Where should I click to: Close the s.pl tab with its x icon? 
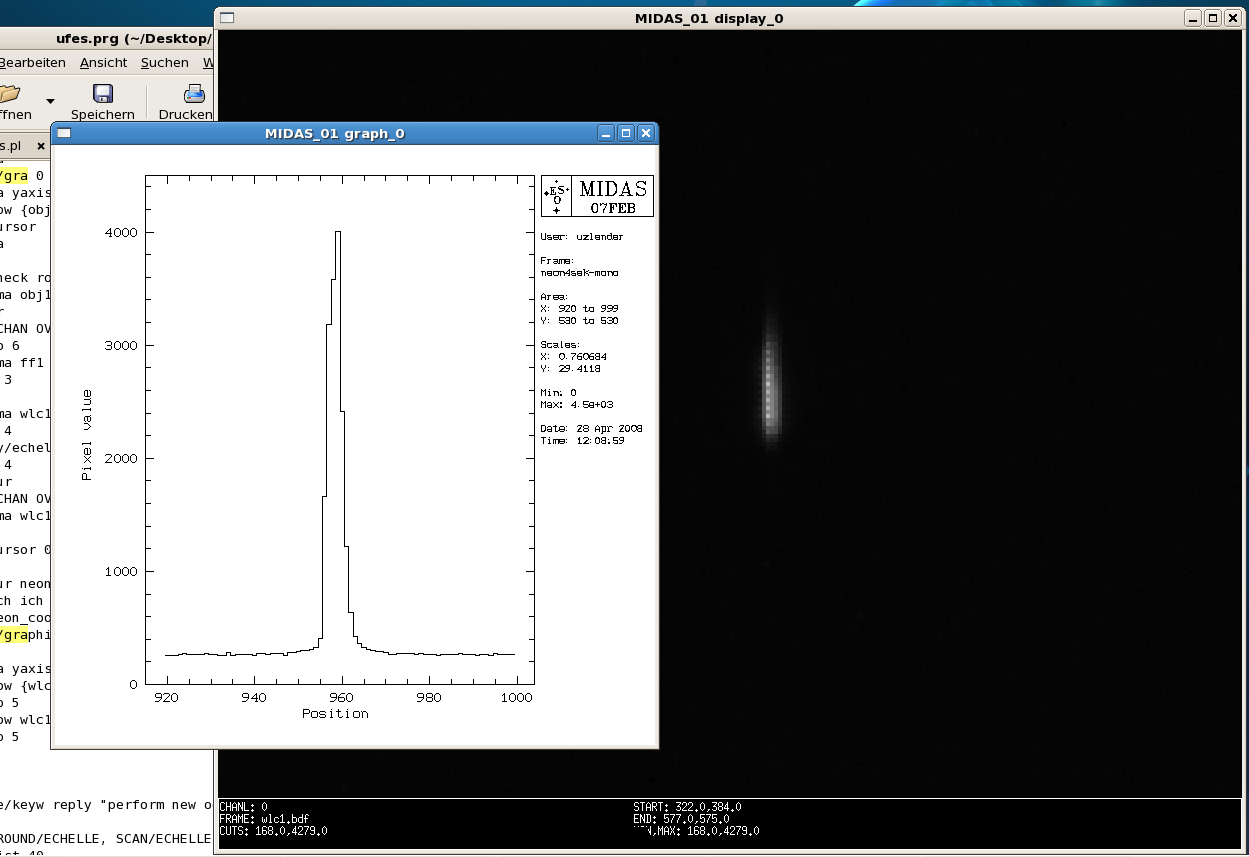[x=39, y=145]
